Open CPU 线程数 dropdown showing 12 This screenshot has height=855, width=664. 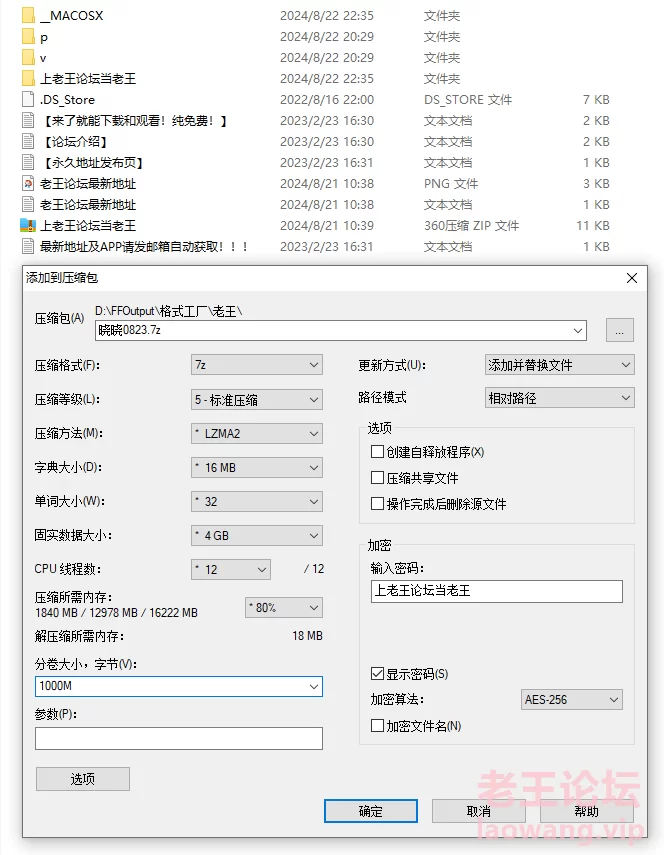click(231, 569)
